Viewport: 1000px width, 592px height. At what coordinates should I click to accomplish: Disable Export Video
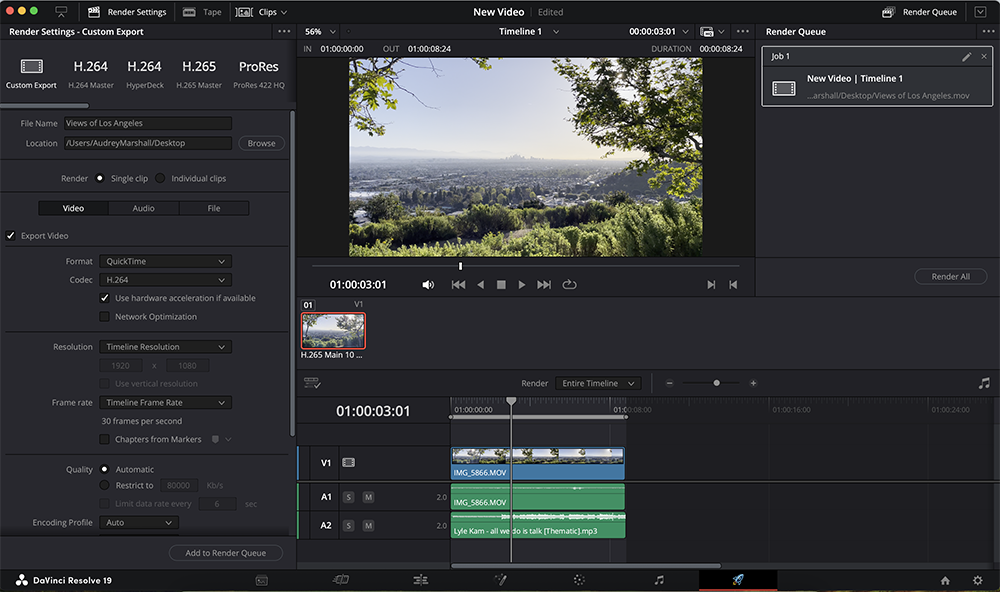tap(9, 235)
